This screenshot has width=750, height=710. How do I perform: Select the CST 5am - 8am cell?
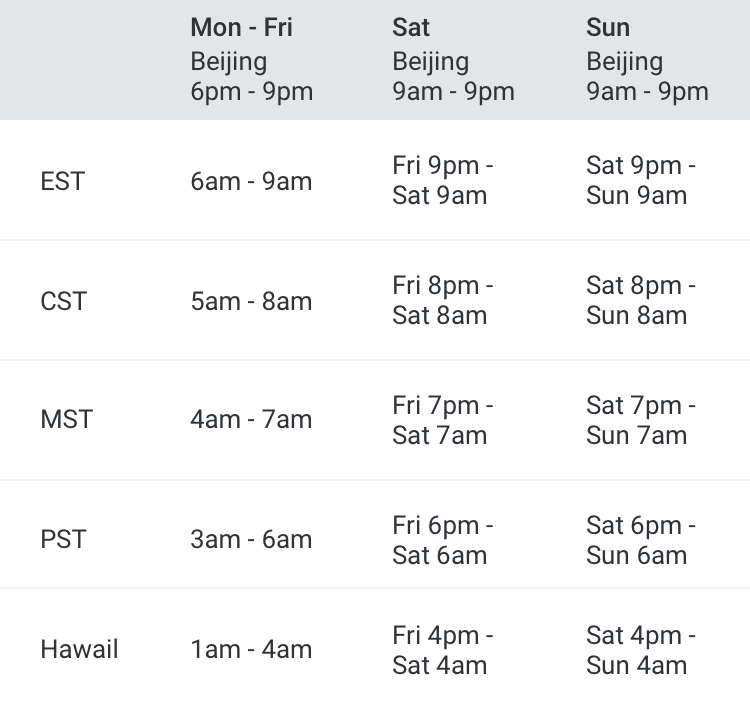coord(251,301)
